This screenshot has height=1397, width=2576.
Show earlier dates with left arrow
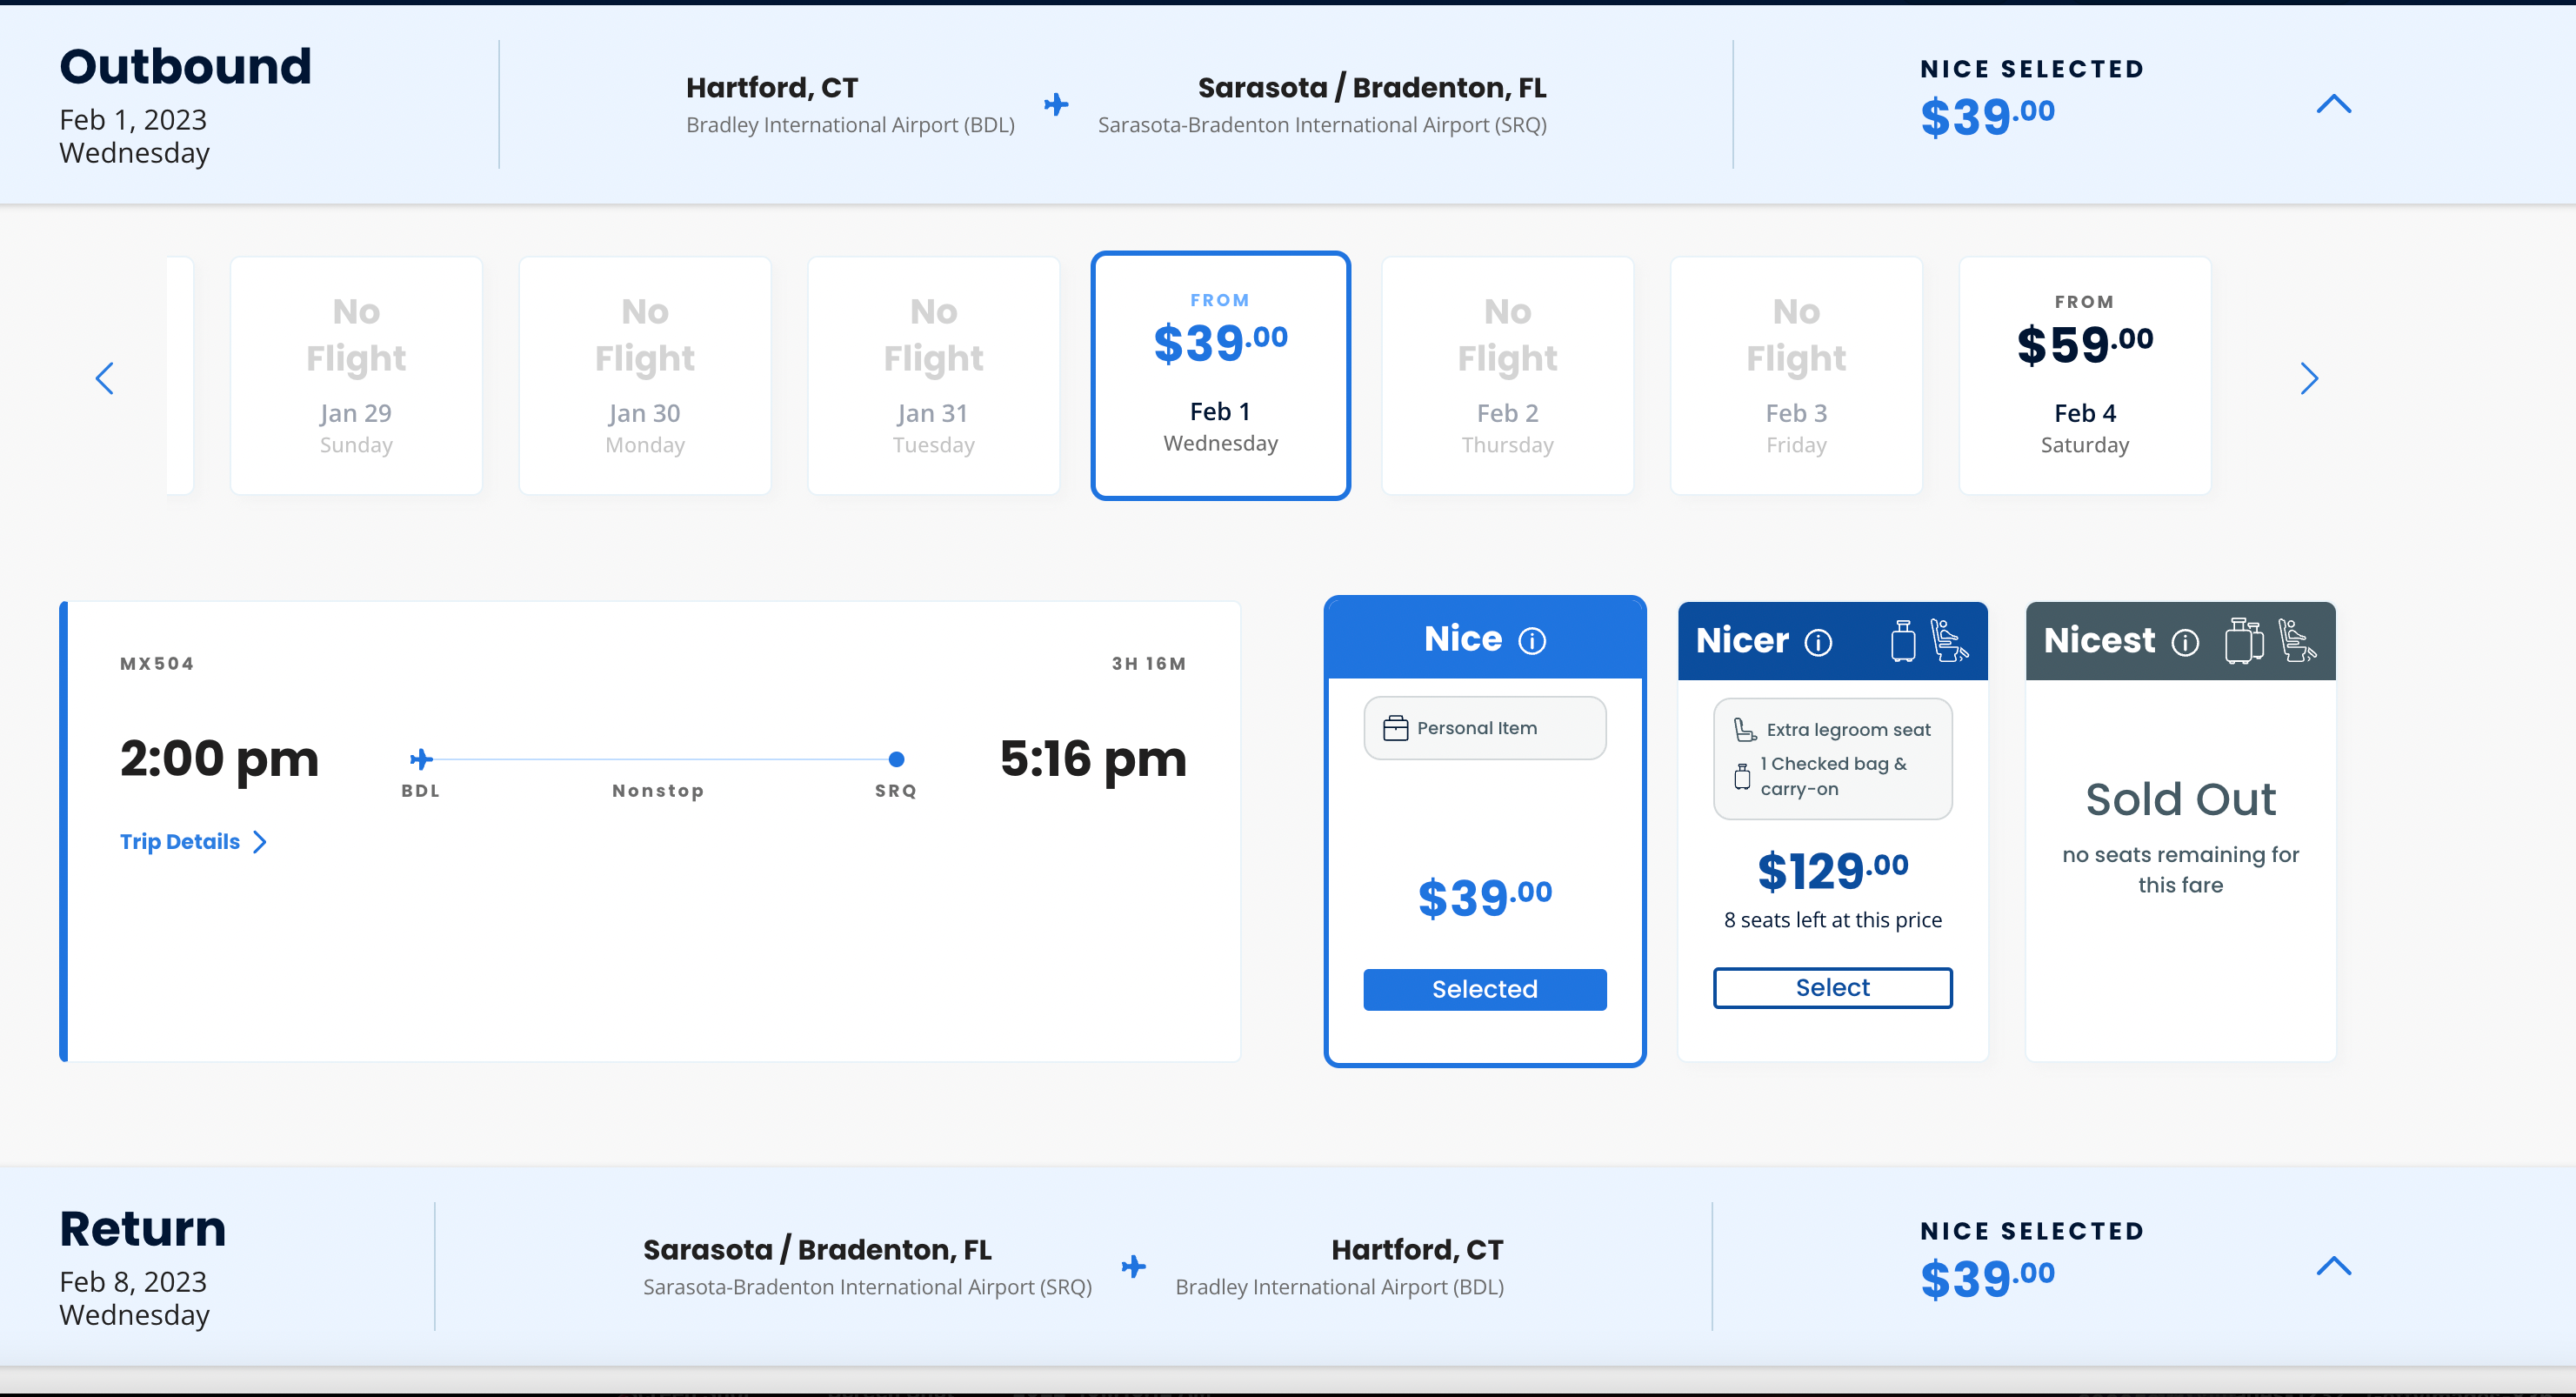(105, 378)
